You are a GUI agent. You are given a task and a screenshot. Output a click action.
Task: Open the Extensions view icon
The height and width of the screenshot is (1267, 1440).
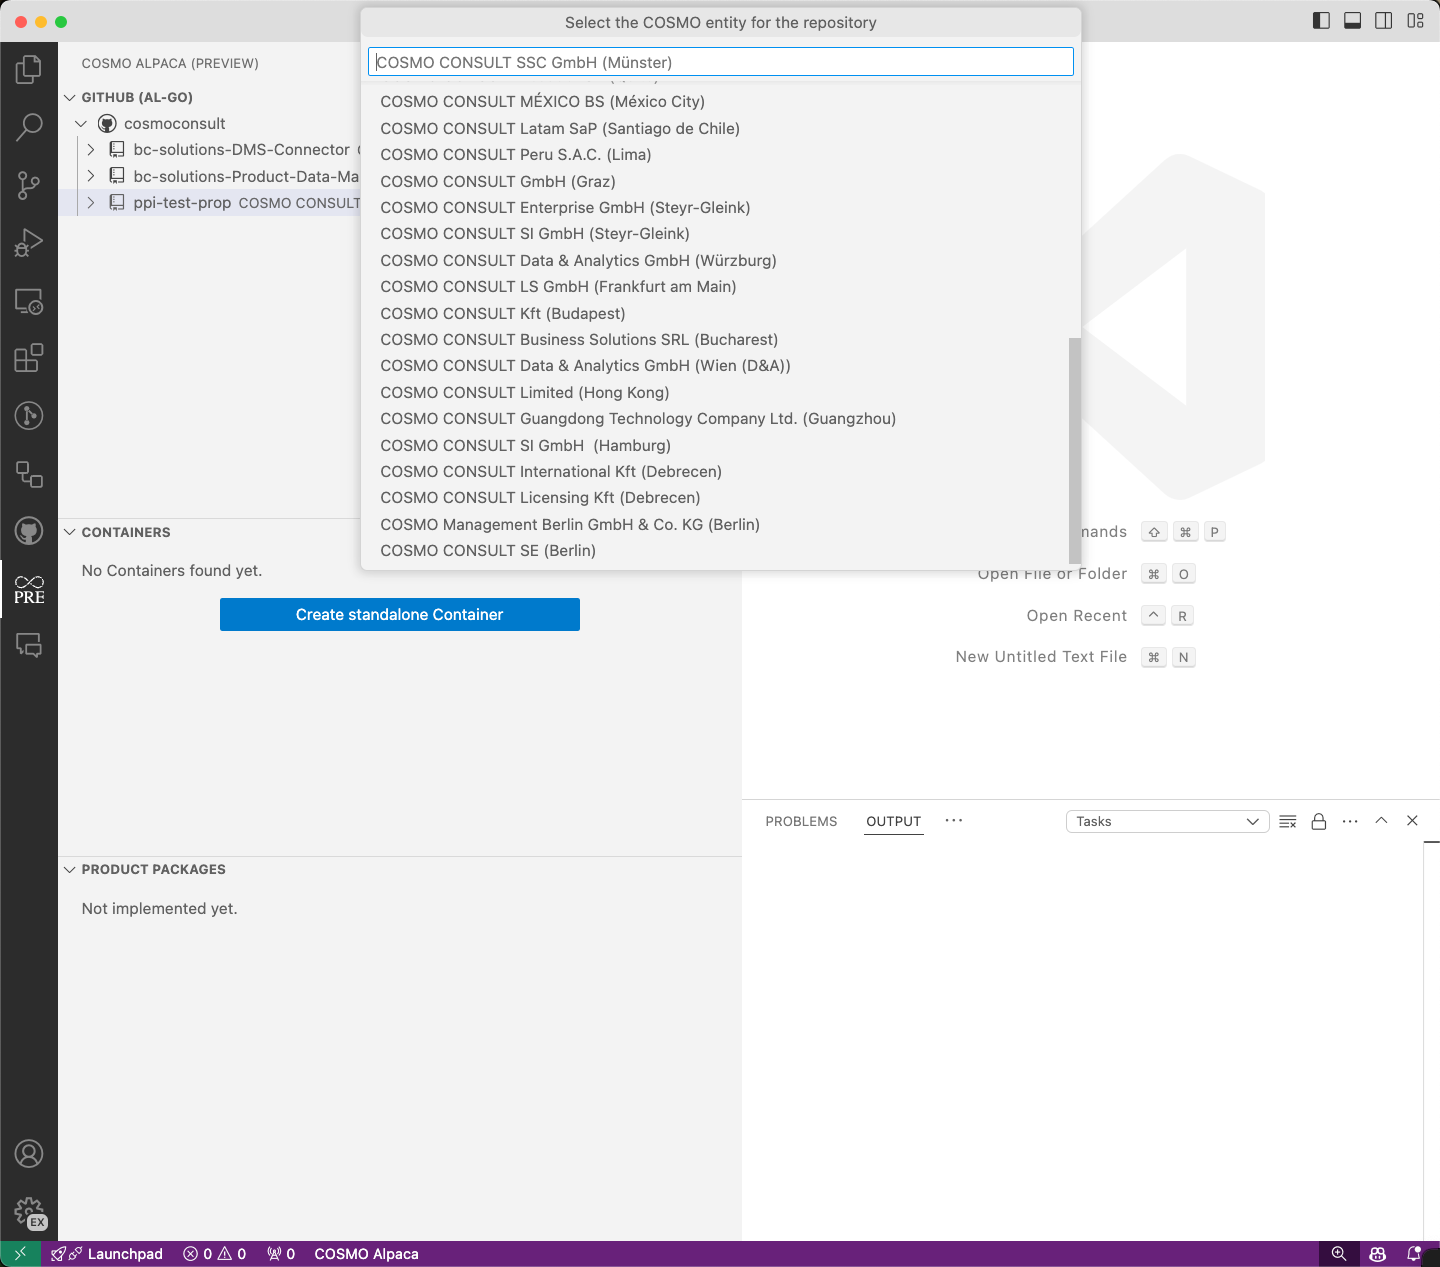(29, 358)
